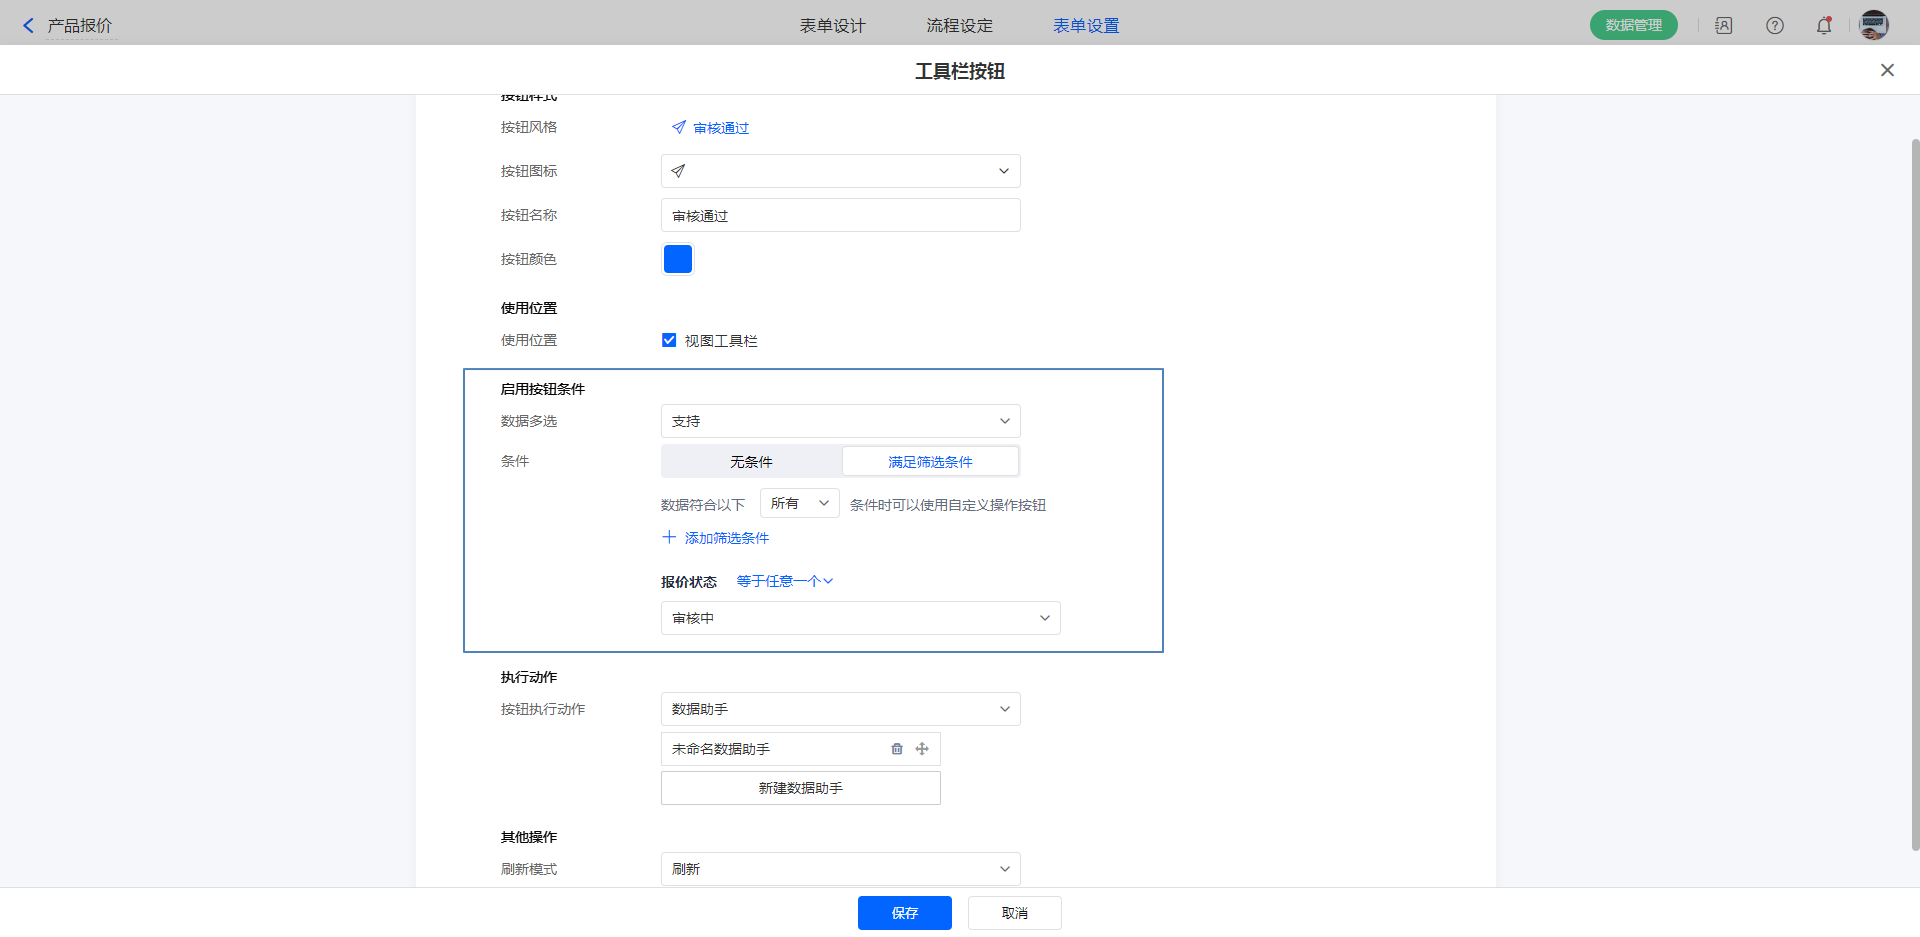Expand the 数据多选 dropdown showing 支持
The width and height of the screenshot is (1920, 937).
pos(840,421)
